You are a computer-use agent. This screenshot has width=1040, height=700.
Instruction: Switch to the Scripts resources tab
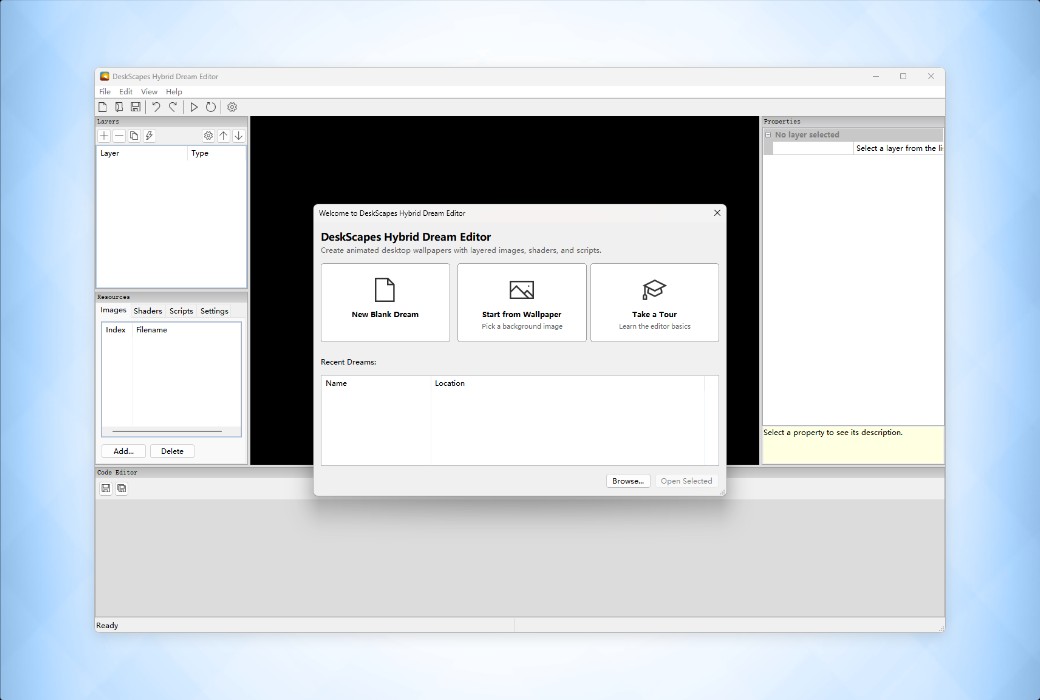tap(181, 311)
